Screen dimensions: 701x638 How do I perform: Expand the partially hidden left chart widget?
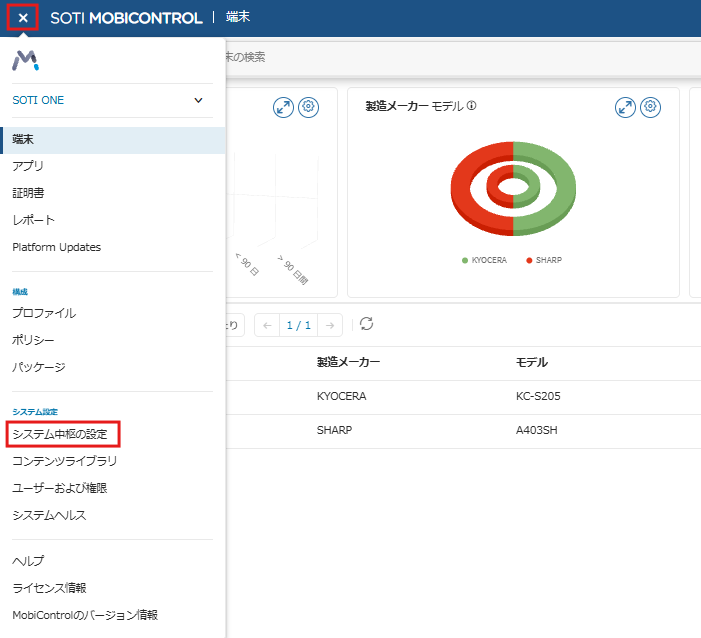click(x=283, y=107)
